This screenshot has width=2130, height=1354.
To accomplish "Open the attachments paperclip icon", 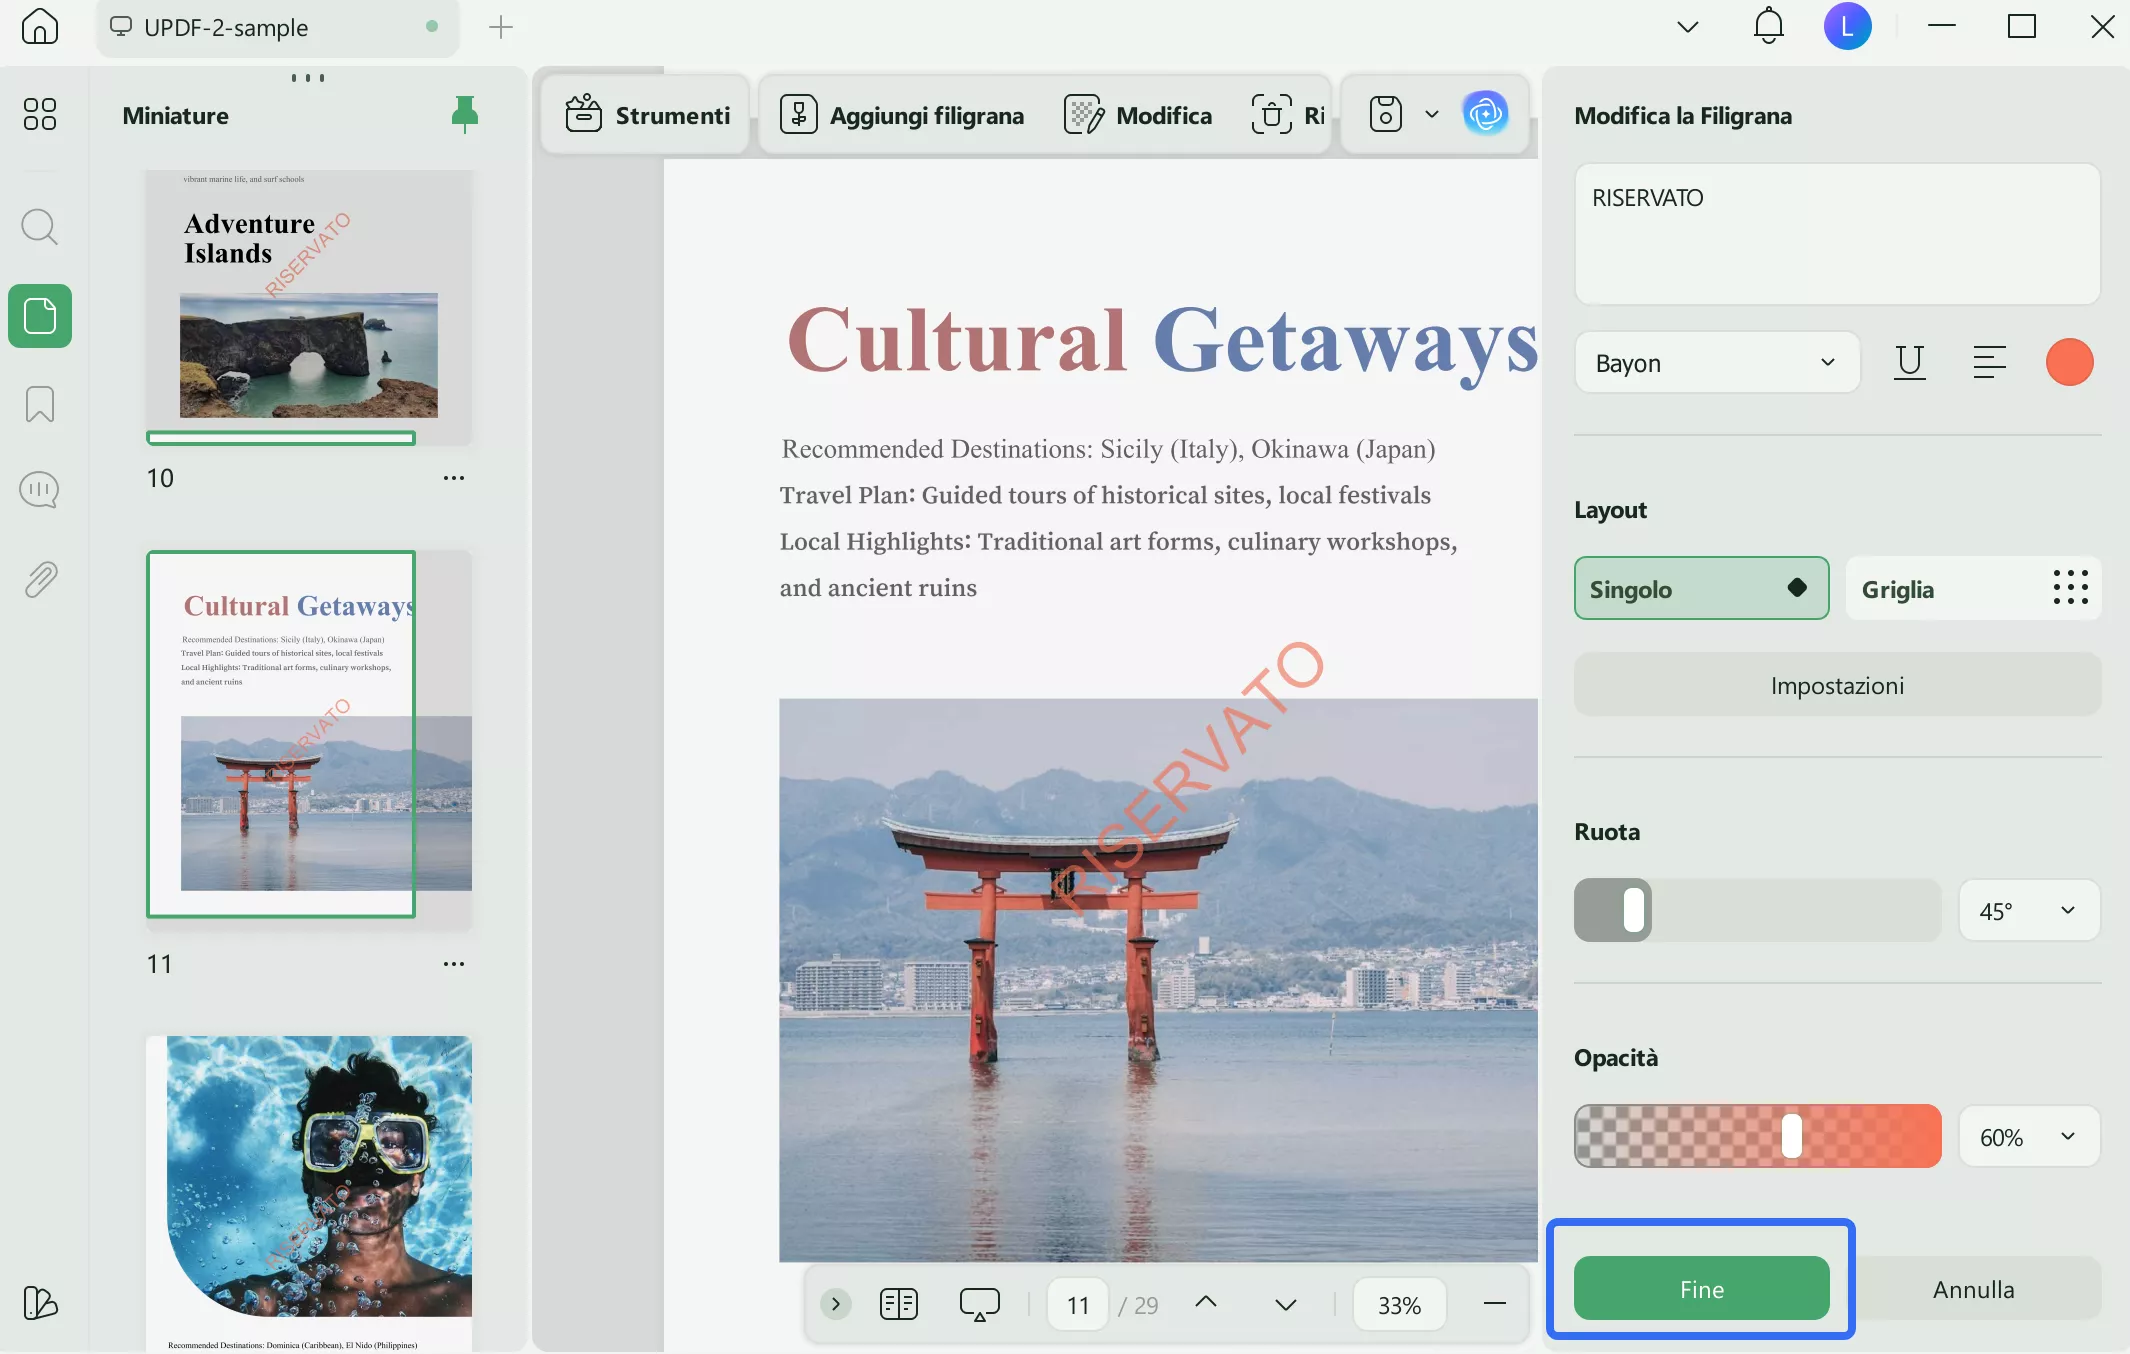I will click(x=40, y=579).
